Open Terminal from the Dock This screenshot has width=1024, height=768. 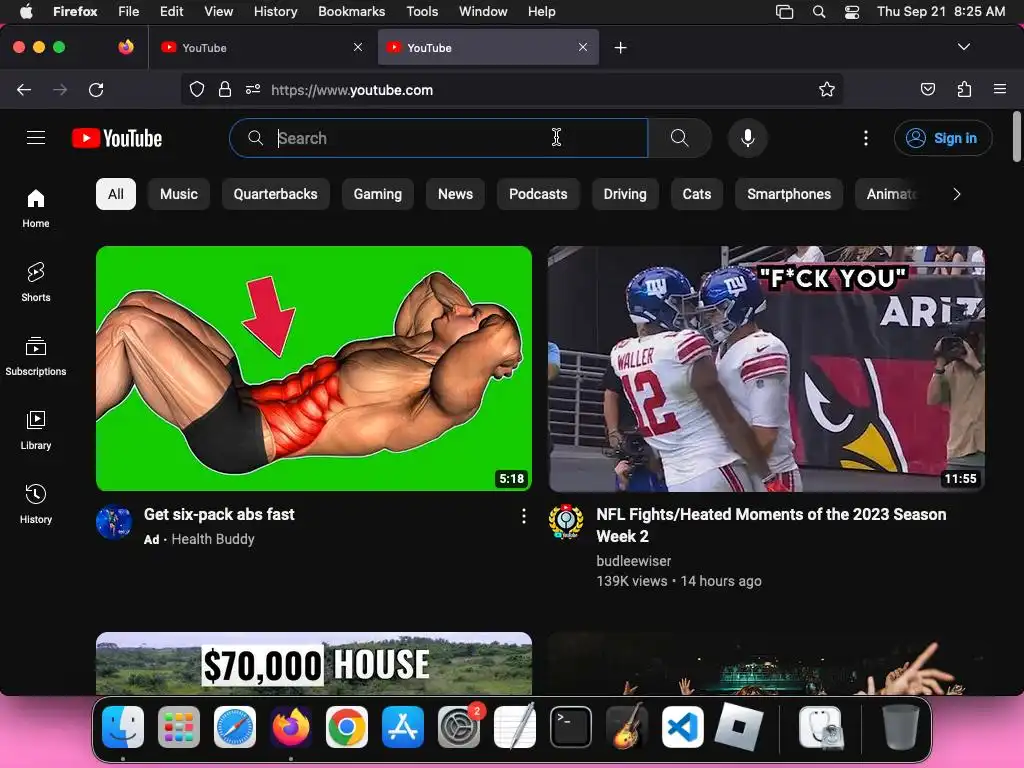571,727
